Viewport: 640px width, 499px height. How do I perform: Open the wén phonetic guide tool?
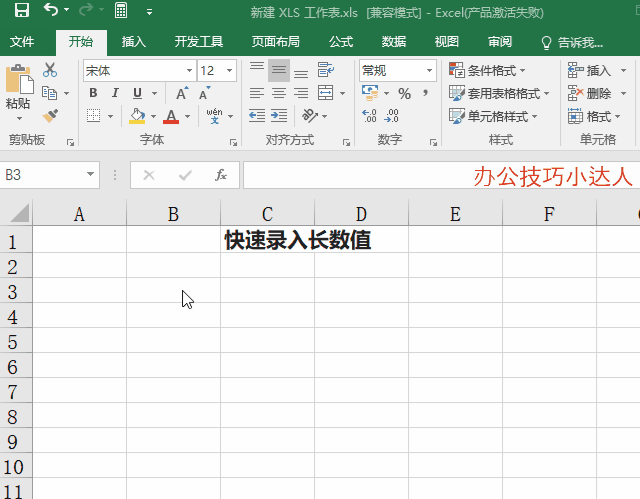(x=215, y=116)
